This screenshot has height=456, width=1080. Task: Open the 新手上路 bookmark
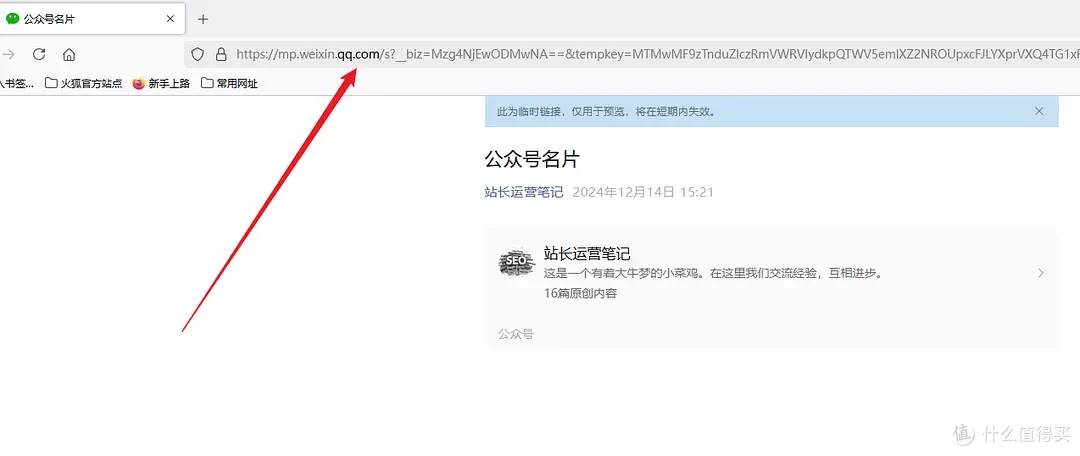tap(161, 83)
